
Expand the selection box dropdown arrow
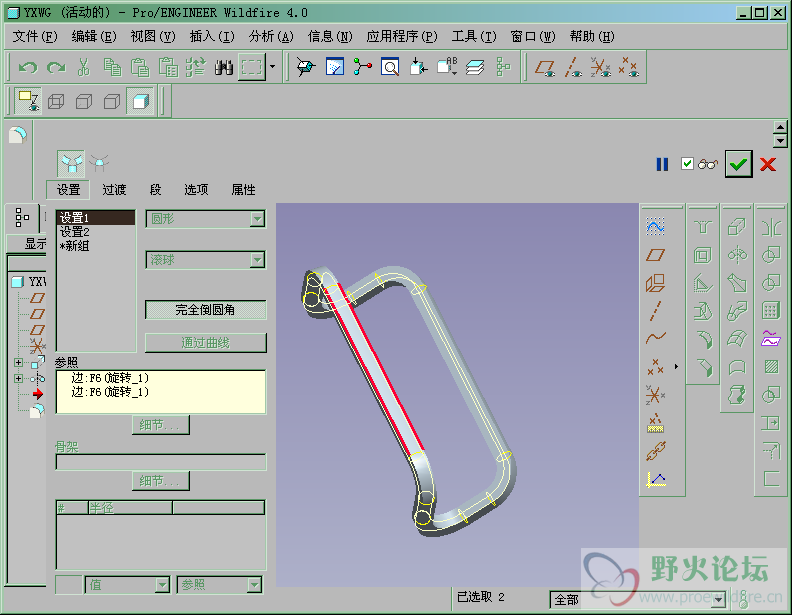(273, 66)
